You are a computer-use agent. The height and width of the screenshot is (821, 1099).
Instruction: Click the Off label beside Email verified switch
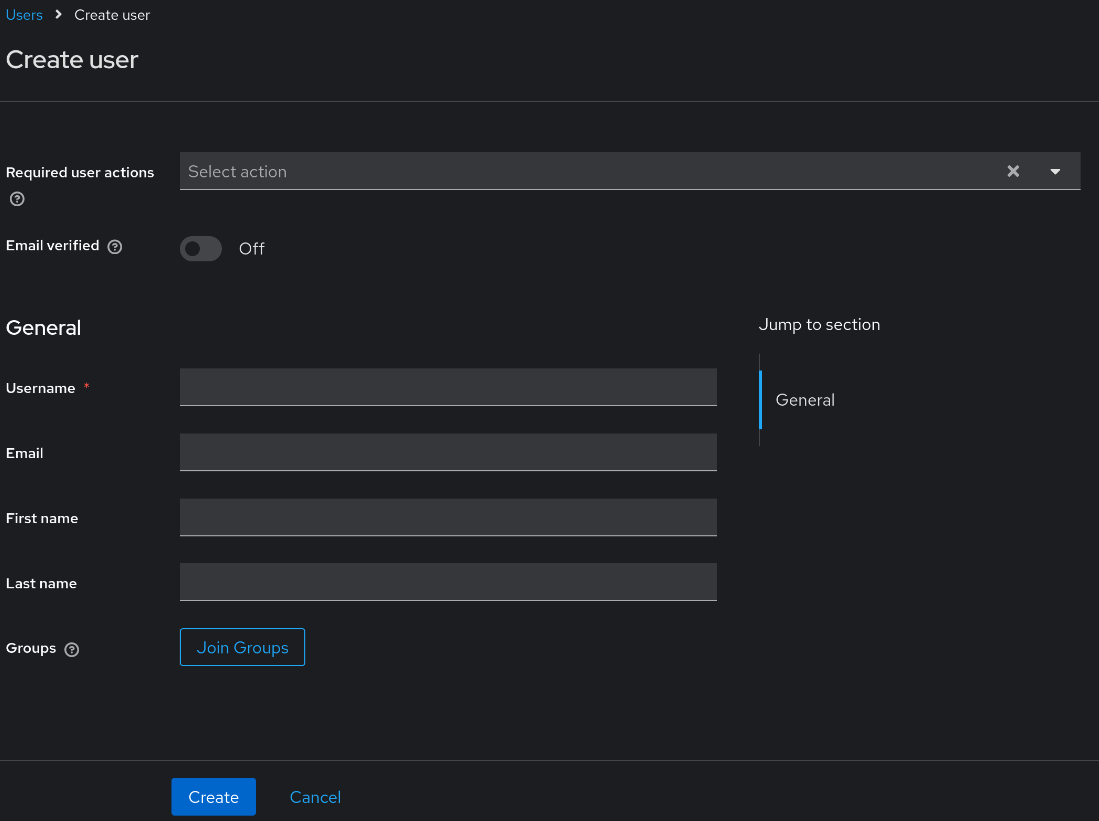tap(251, 249)
